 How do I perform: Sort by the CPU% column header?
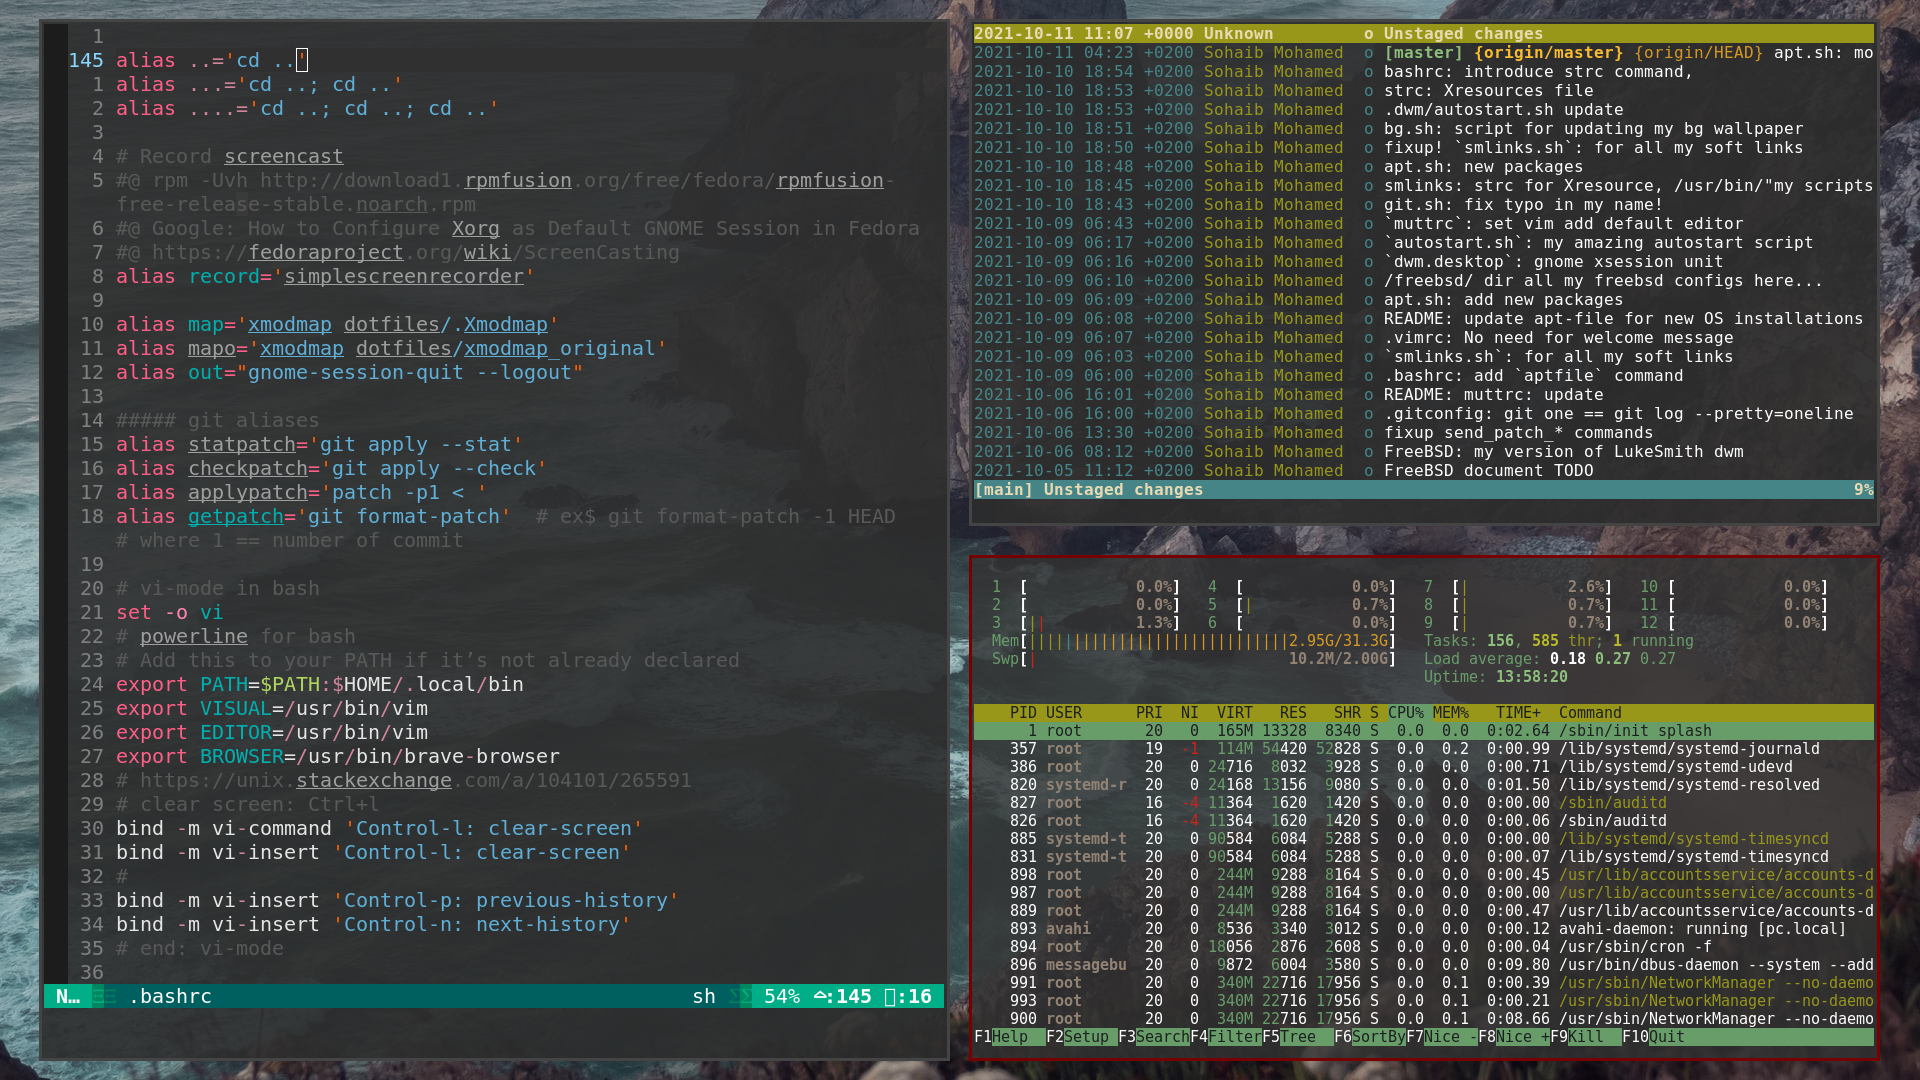click(1405, 713)
